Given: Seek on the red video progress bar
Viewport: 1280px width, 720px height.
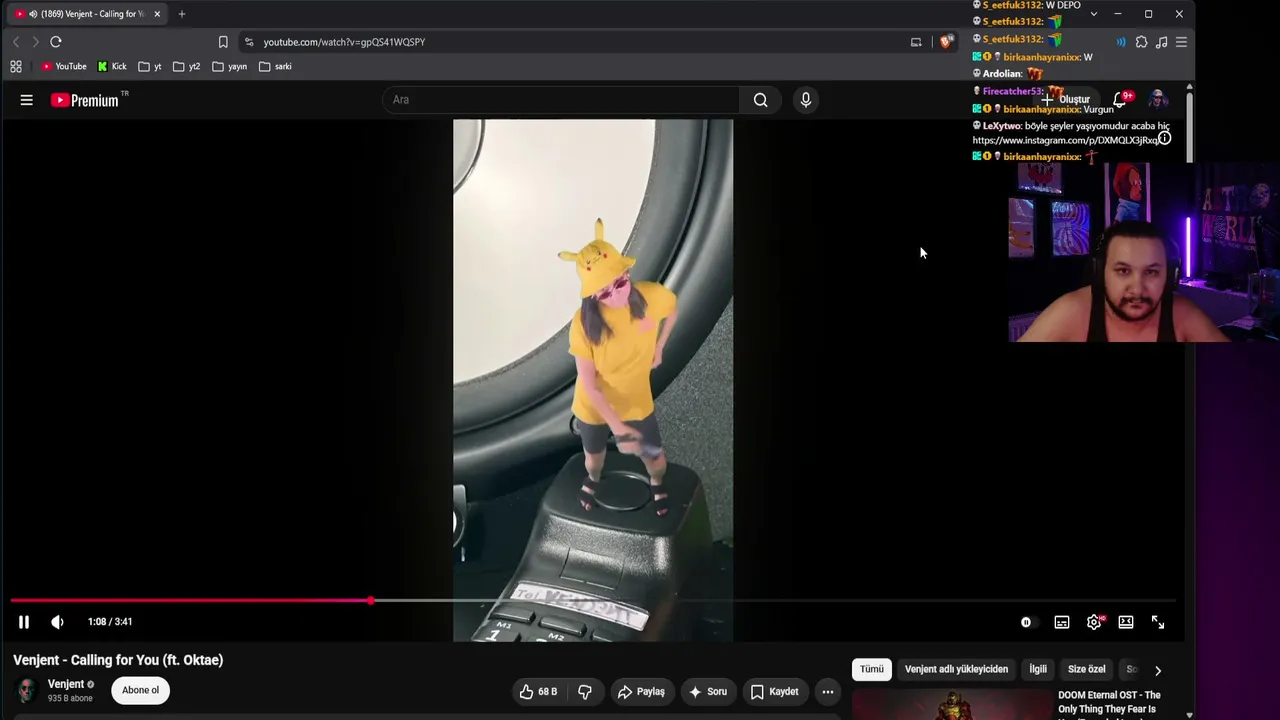Looking at the screenshot, I should (190, 600).
